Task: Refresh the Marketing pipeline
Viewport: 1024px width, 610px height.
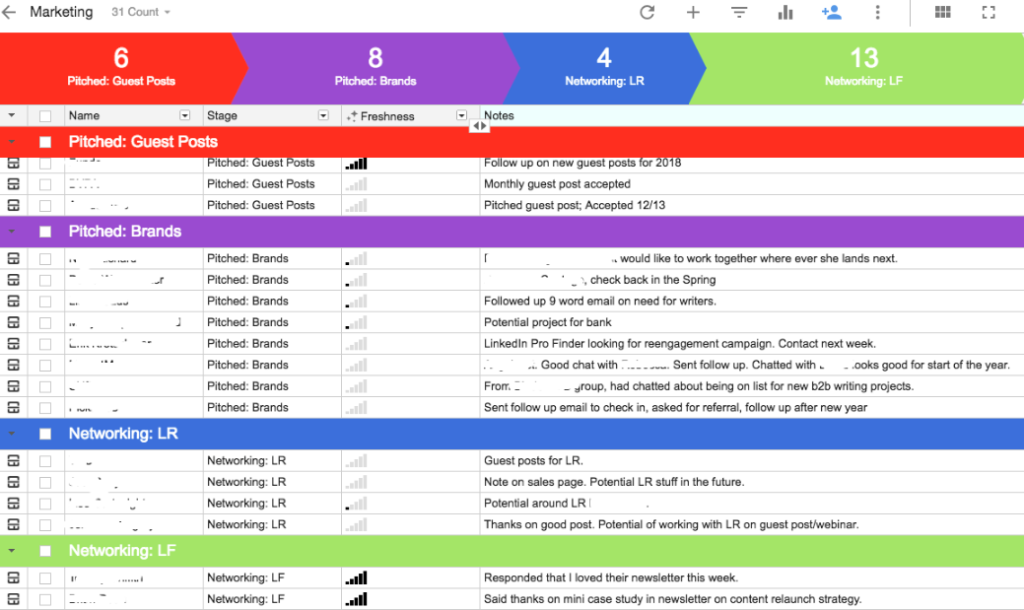Action: (x=647, y=12)
